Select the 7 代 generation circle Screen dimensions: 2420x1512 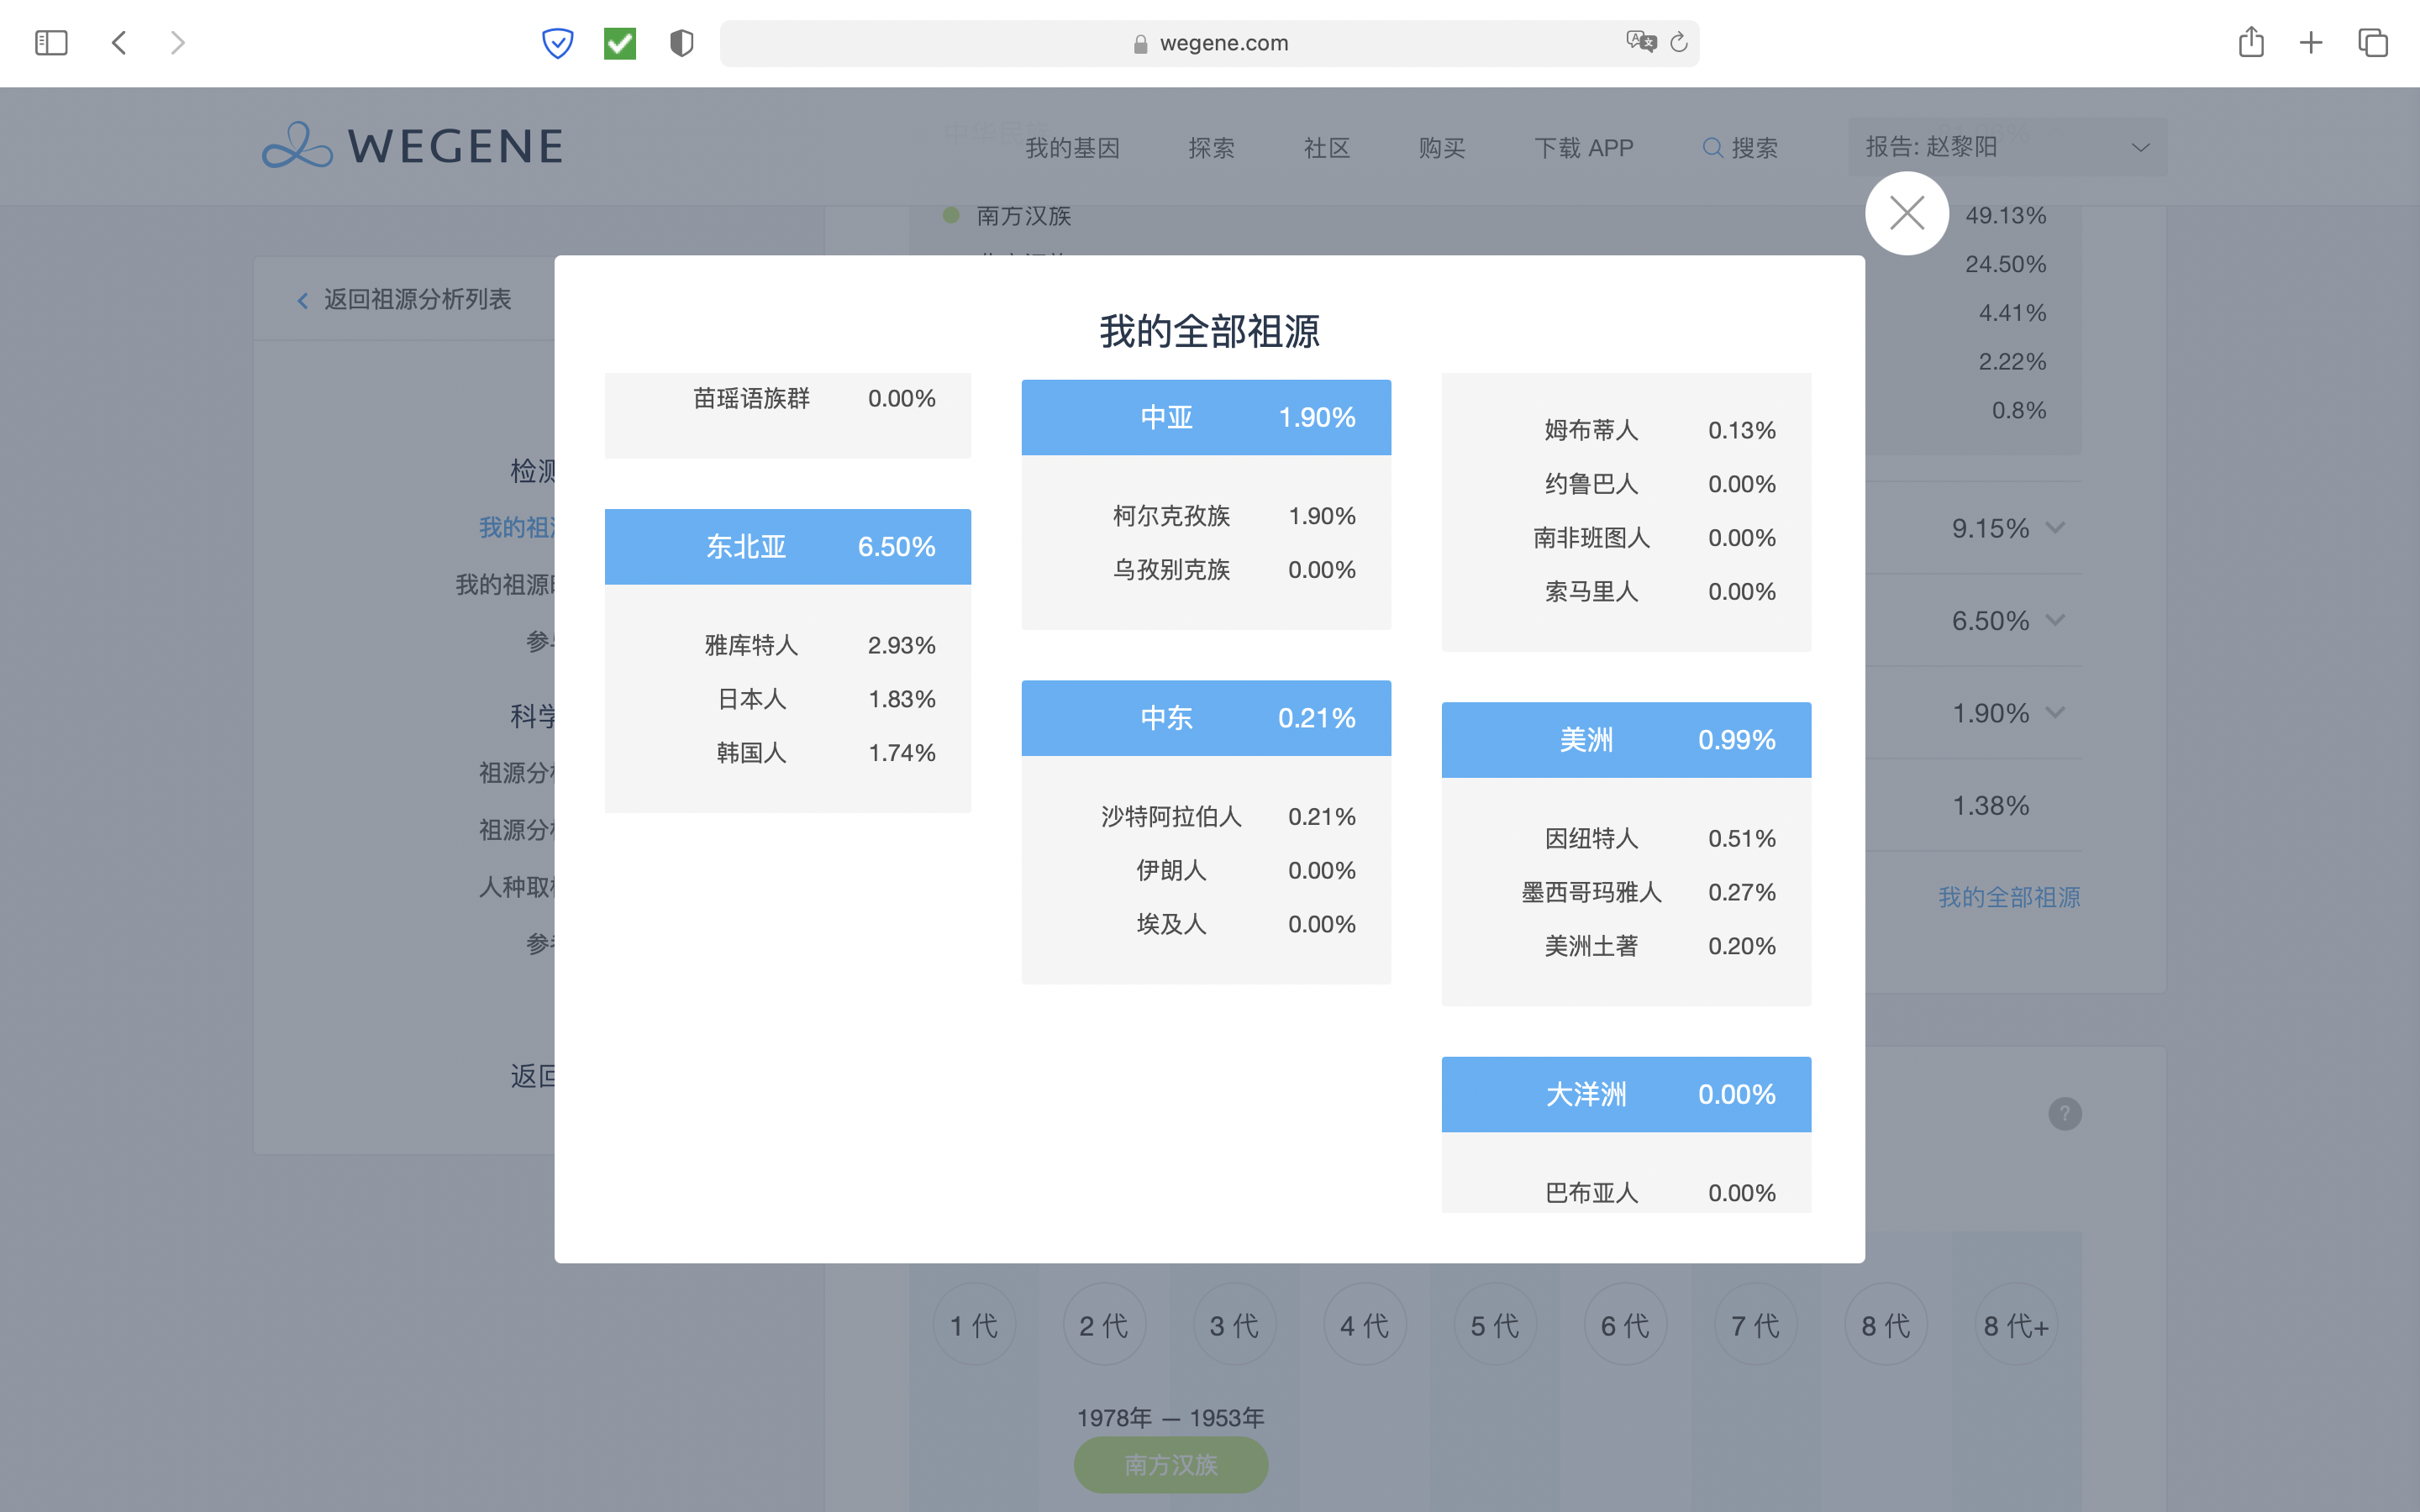click(1756, 1325)
